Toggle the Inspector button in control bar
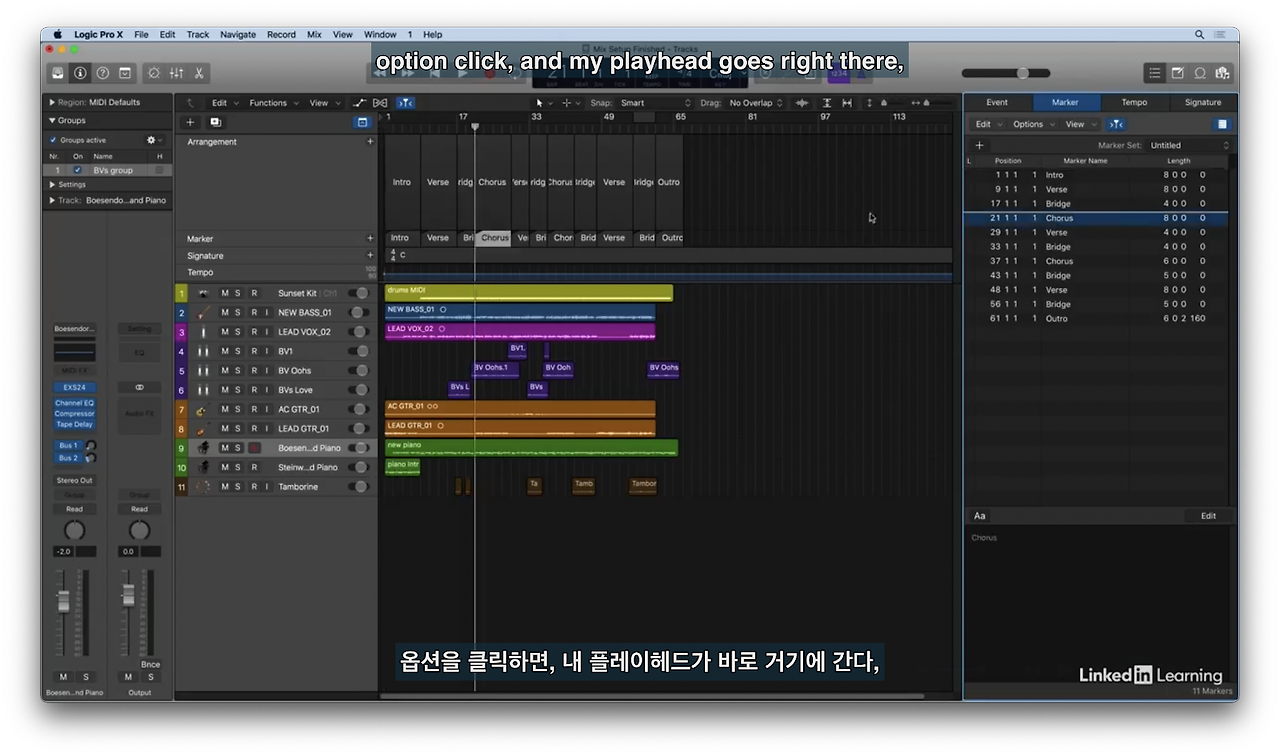The image size is (1280, 756). 80,73
